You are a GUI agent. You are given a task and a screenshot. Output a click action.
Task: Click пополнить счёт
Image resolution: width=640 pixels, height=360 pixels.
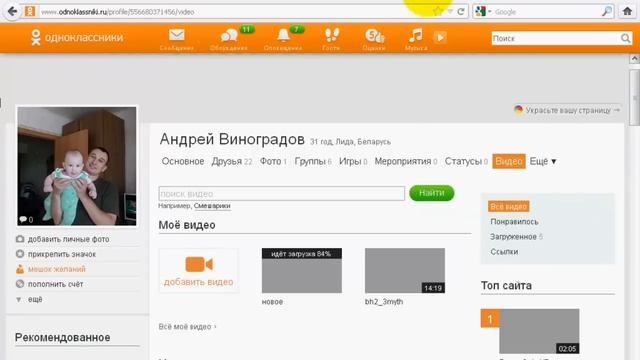tap(55, 284)
